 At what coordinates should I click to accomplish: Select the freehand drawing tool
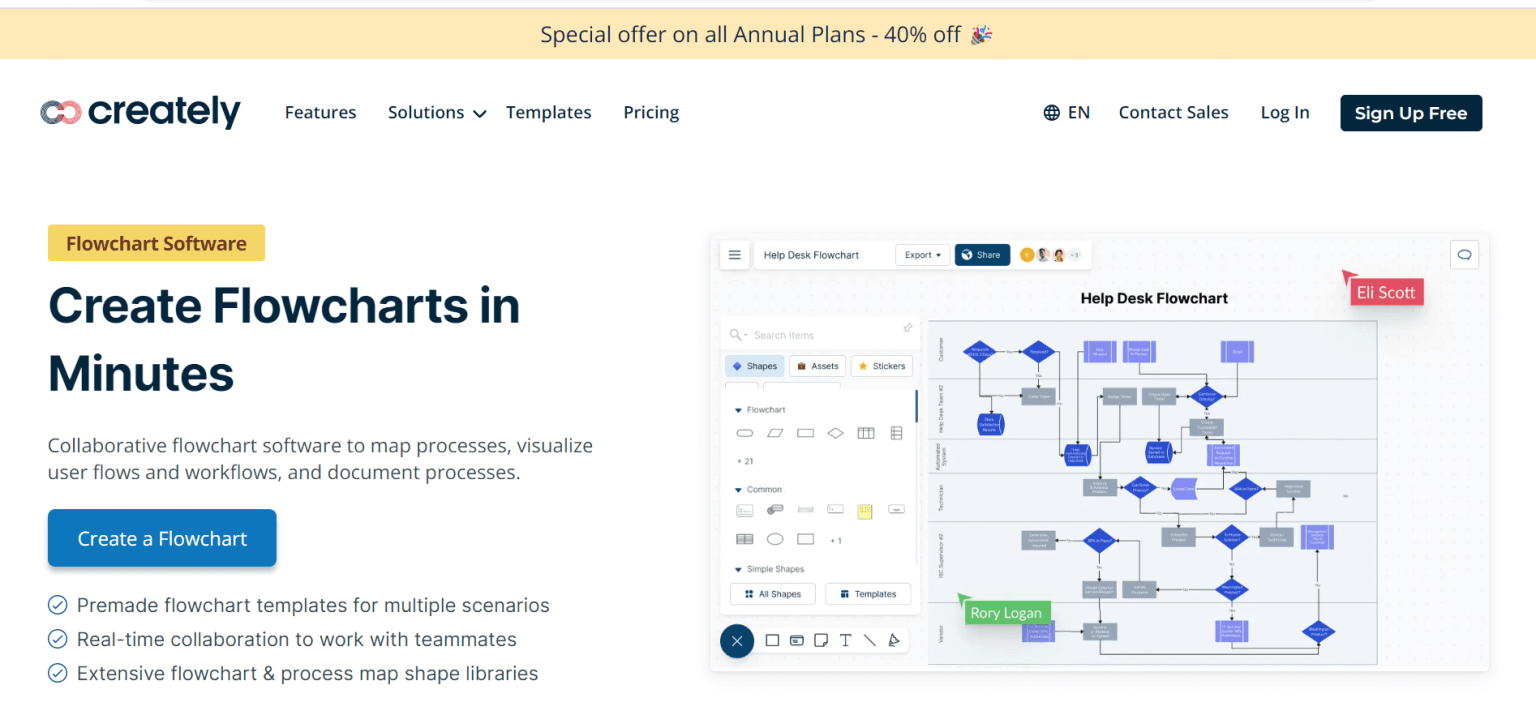(894, 640)
